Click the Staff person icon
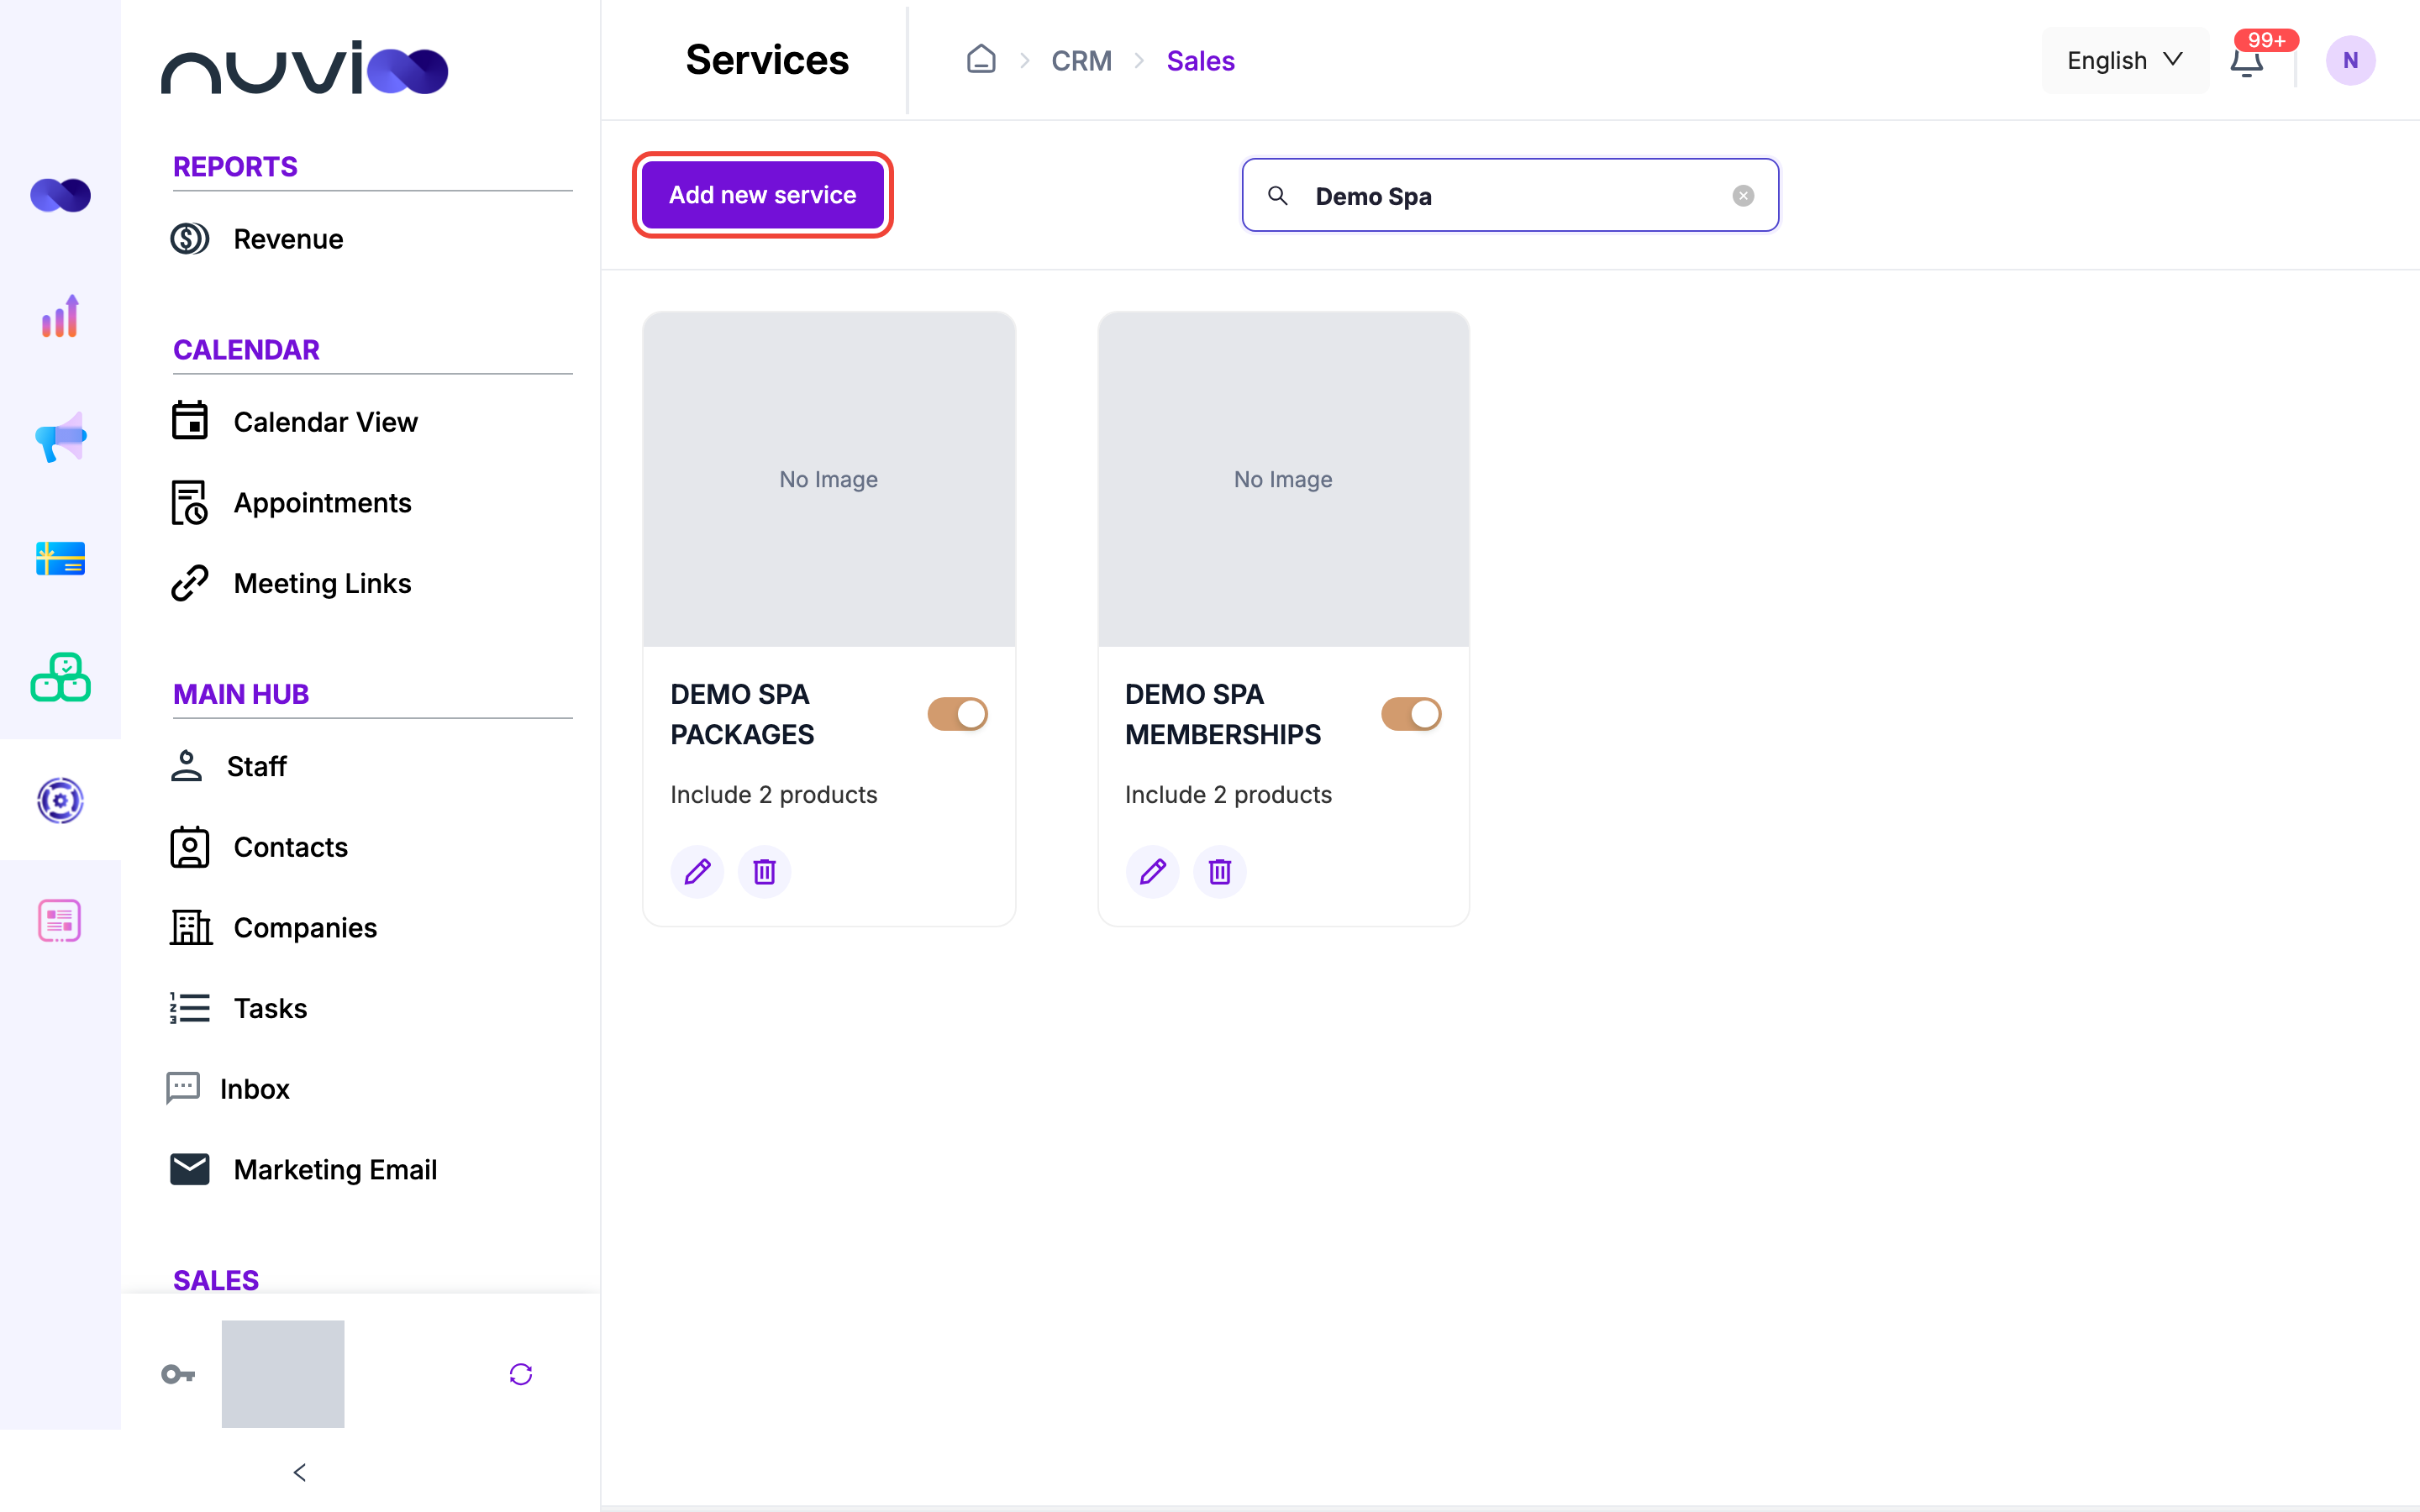The image size is (2420, 1512). [186, 765]
